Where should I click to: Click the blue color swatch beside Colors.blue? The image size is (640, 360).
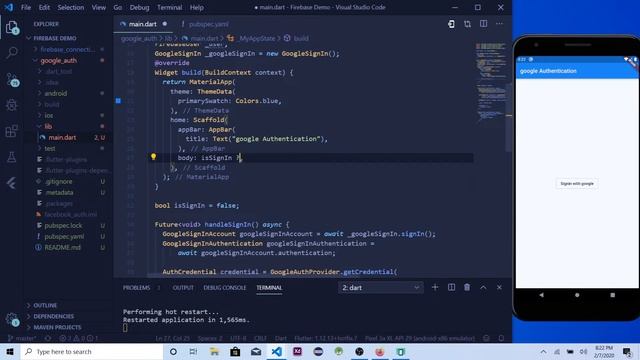click(118, 101)
